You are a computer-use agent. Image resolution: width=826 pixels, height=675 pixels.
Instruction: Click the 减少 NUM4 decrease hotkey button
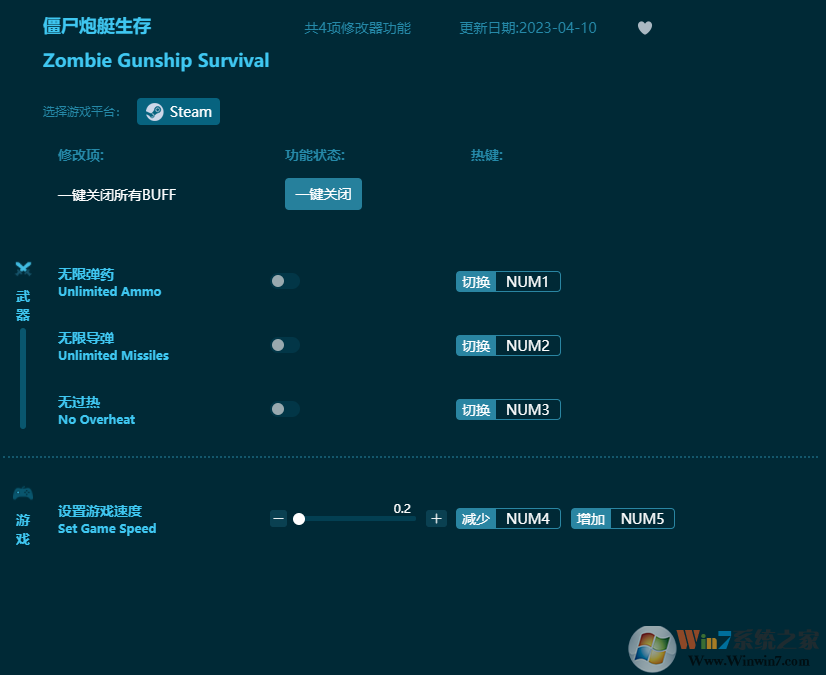(x=508, y=519)
